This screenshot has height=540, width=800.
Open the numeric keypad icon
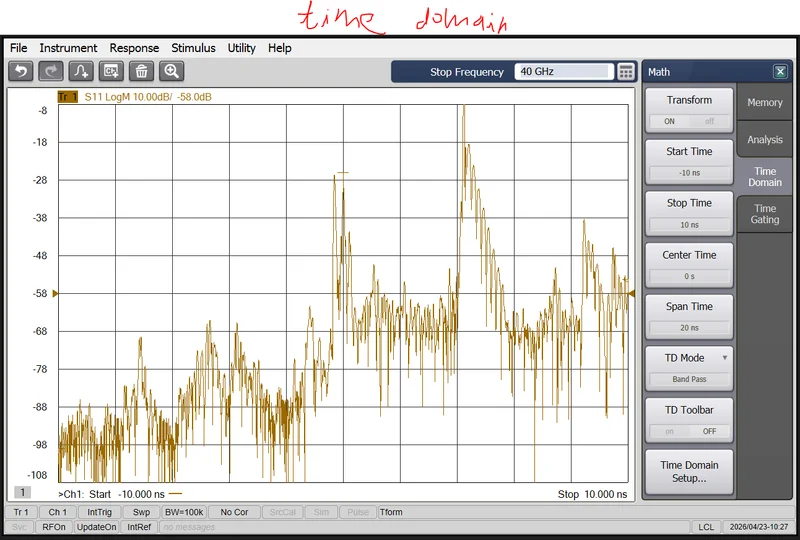626,72
